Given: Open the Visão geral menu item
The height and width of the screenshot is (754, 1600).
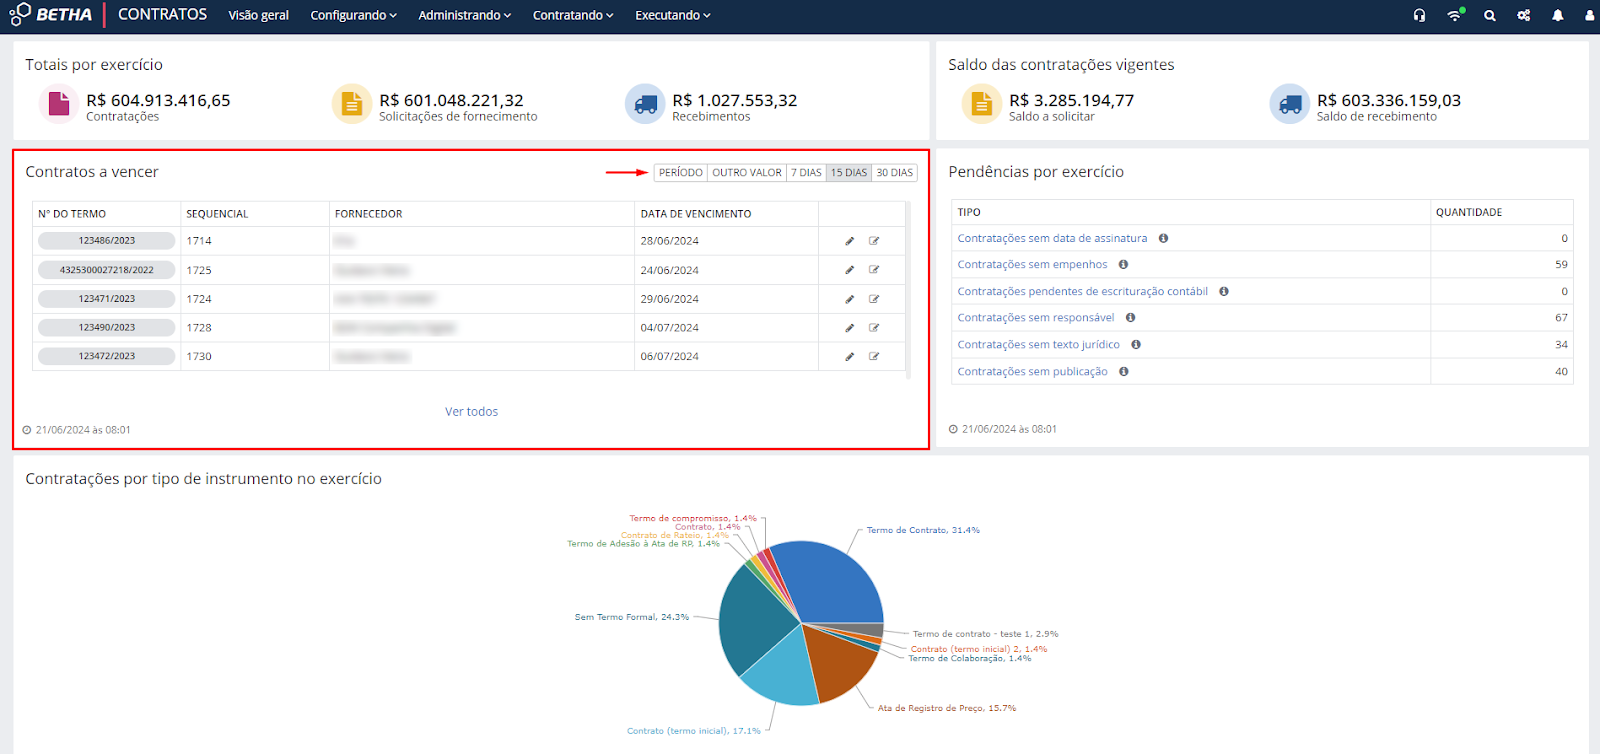Looking at the screenshot, I should (x=258, y=15).
